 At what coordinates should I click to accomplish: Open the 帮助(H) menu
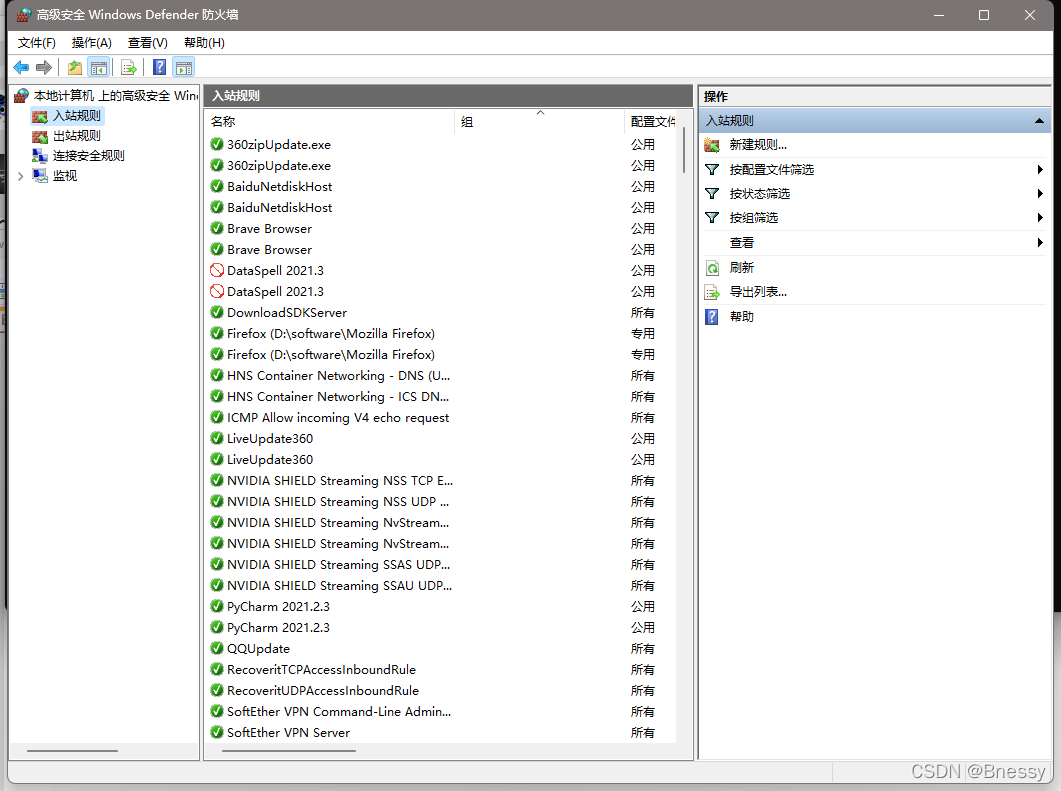204,43
